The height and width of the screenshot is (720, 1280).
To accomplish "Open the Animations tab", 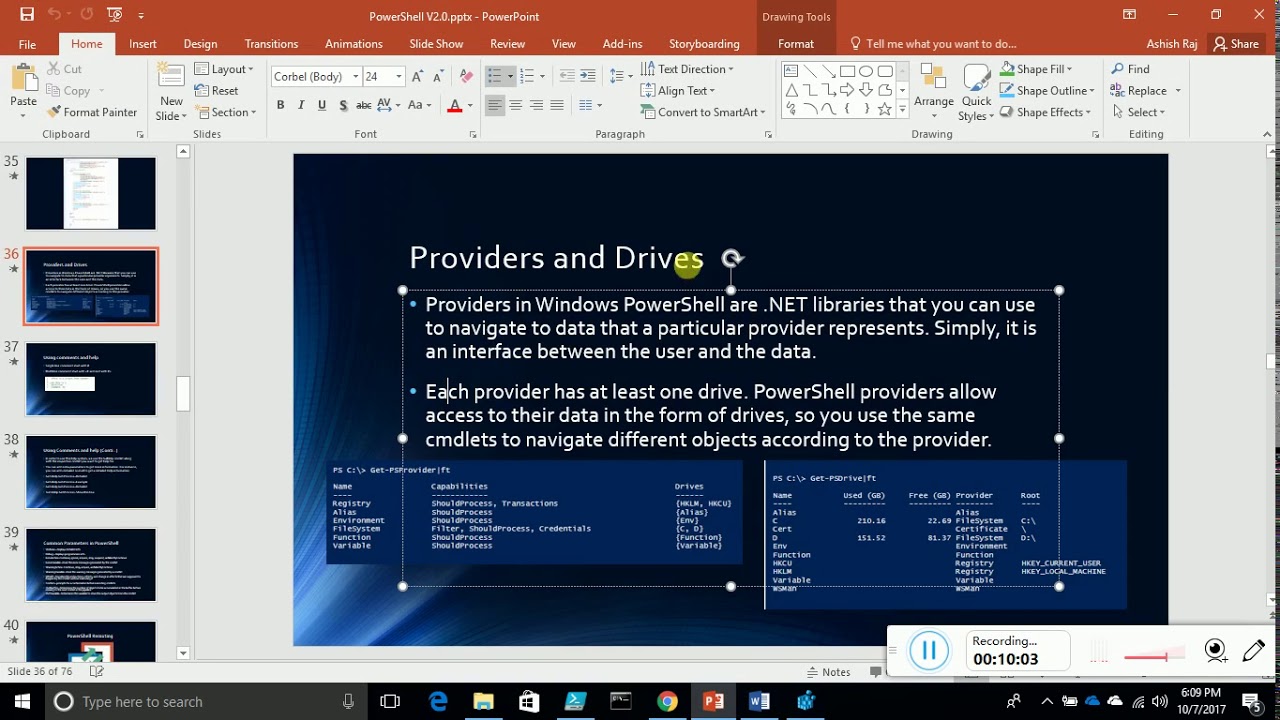I will coord(354,44).
